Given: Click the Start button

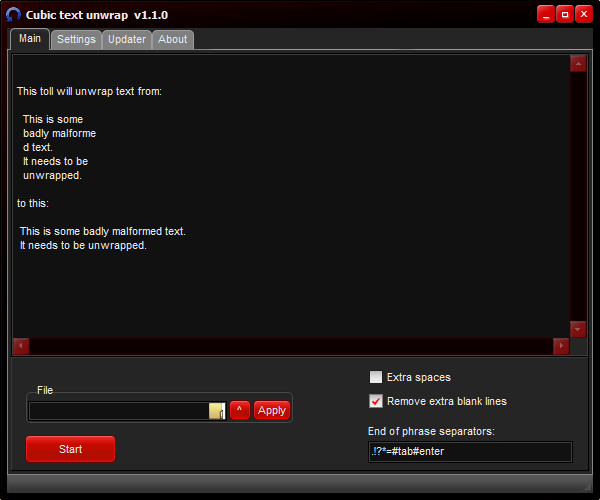Looking at the screenshot, I should click(x=70, y=449).
